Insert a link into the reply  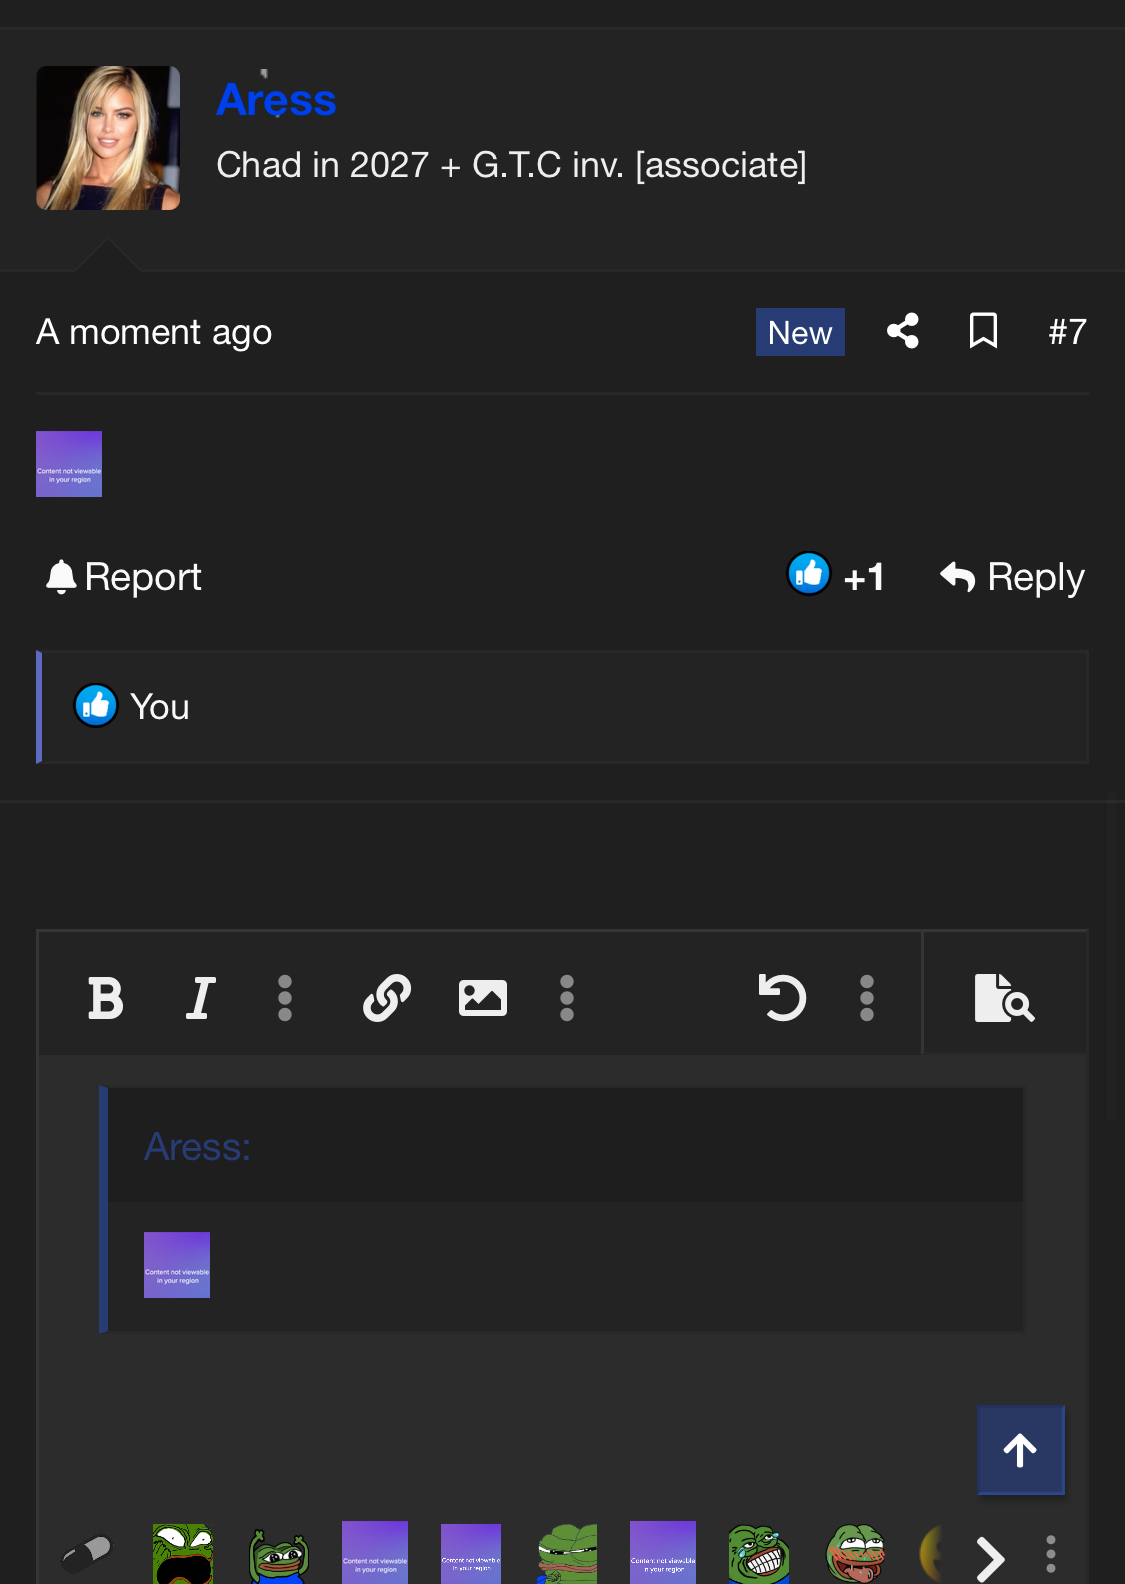tap(387, 998)
